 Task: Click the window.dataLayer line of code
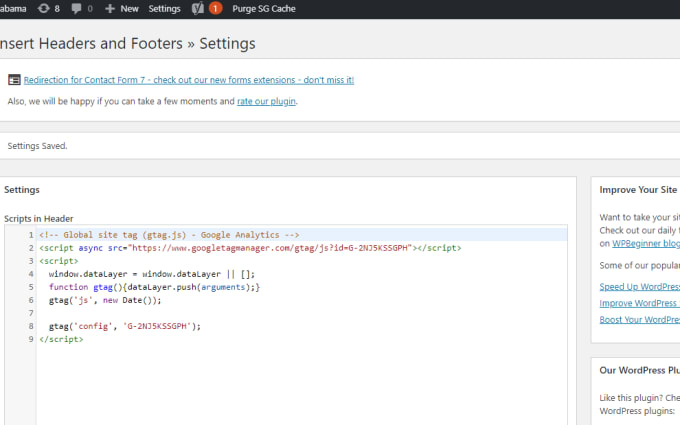coord(152,274)
